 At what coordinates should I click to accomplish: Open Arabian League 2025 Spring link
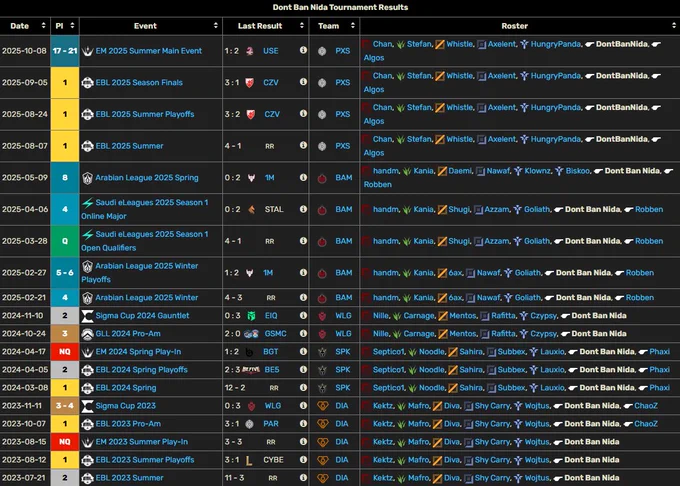pyautogui.click(x=147, y=177)
